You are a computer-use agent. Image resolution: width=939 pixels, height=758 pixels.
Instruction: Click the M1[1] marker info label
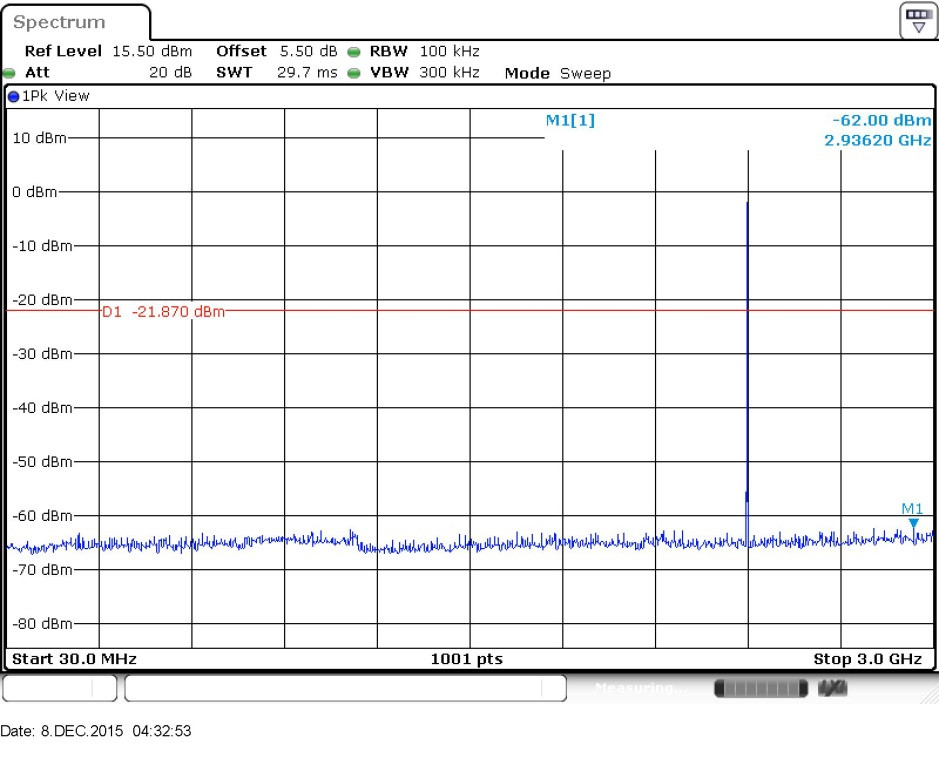point(570,120)
